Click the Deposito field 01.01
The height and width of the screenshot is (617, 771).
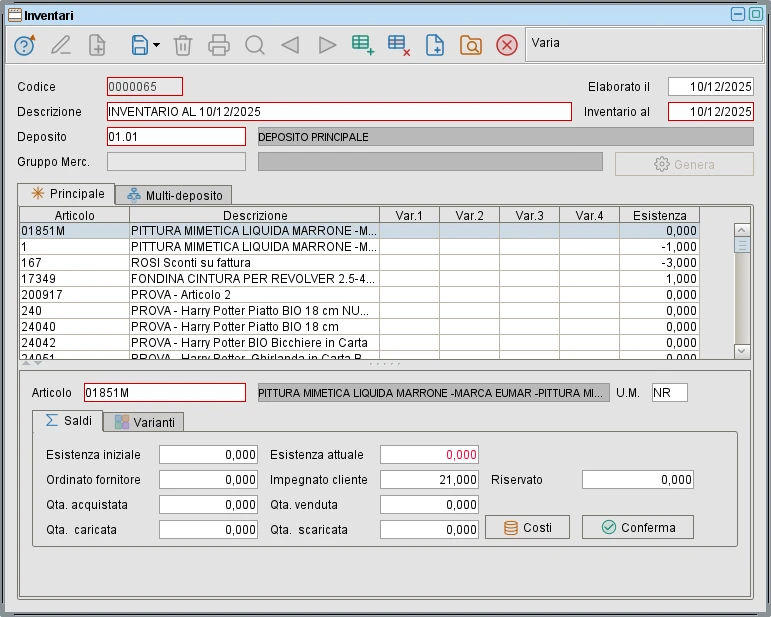pos(177,137)
